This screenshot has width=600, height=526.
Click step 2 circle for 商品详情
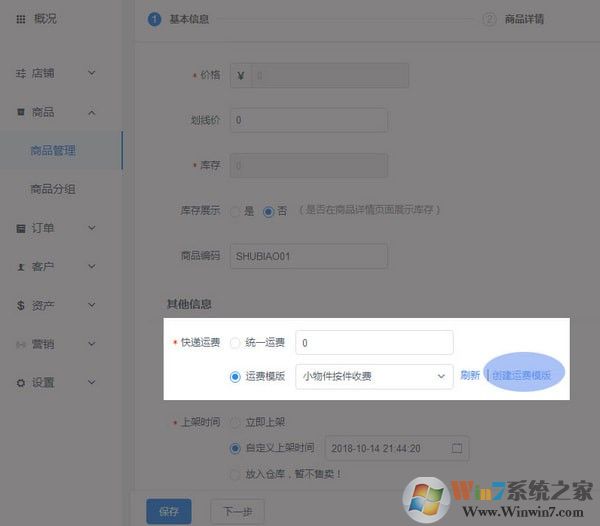489,19
